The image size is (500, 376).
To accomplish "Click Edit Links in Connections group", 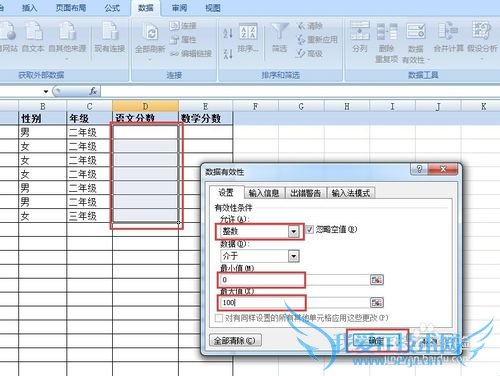I will point(191,53).
